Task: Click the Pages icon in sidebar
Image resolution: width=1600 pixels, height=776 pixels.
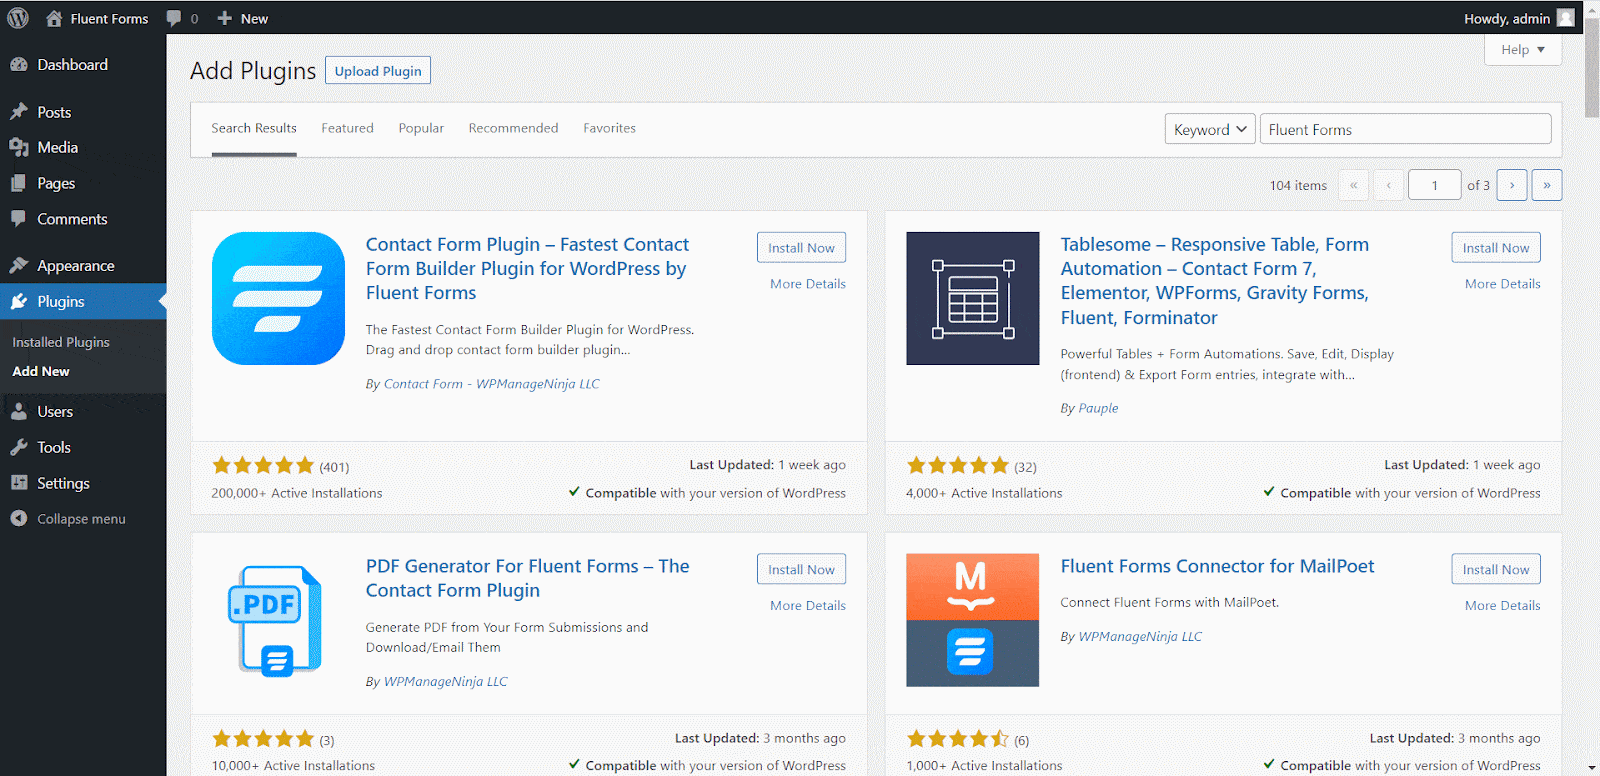Action: tap(19, 184)
